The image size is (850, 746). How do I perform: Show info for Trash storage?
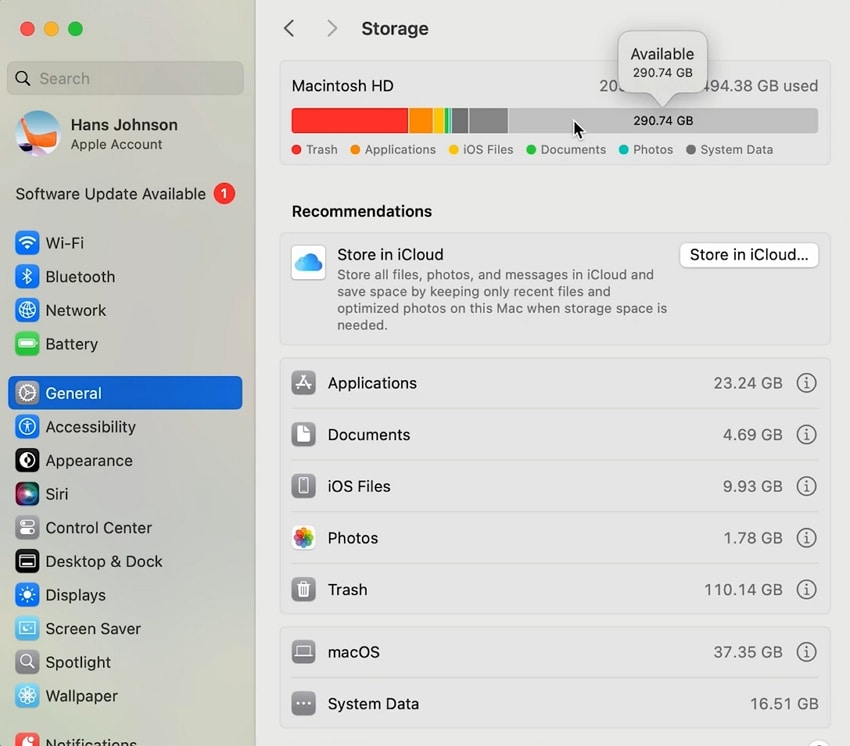click(806, 589)
